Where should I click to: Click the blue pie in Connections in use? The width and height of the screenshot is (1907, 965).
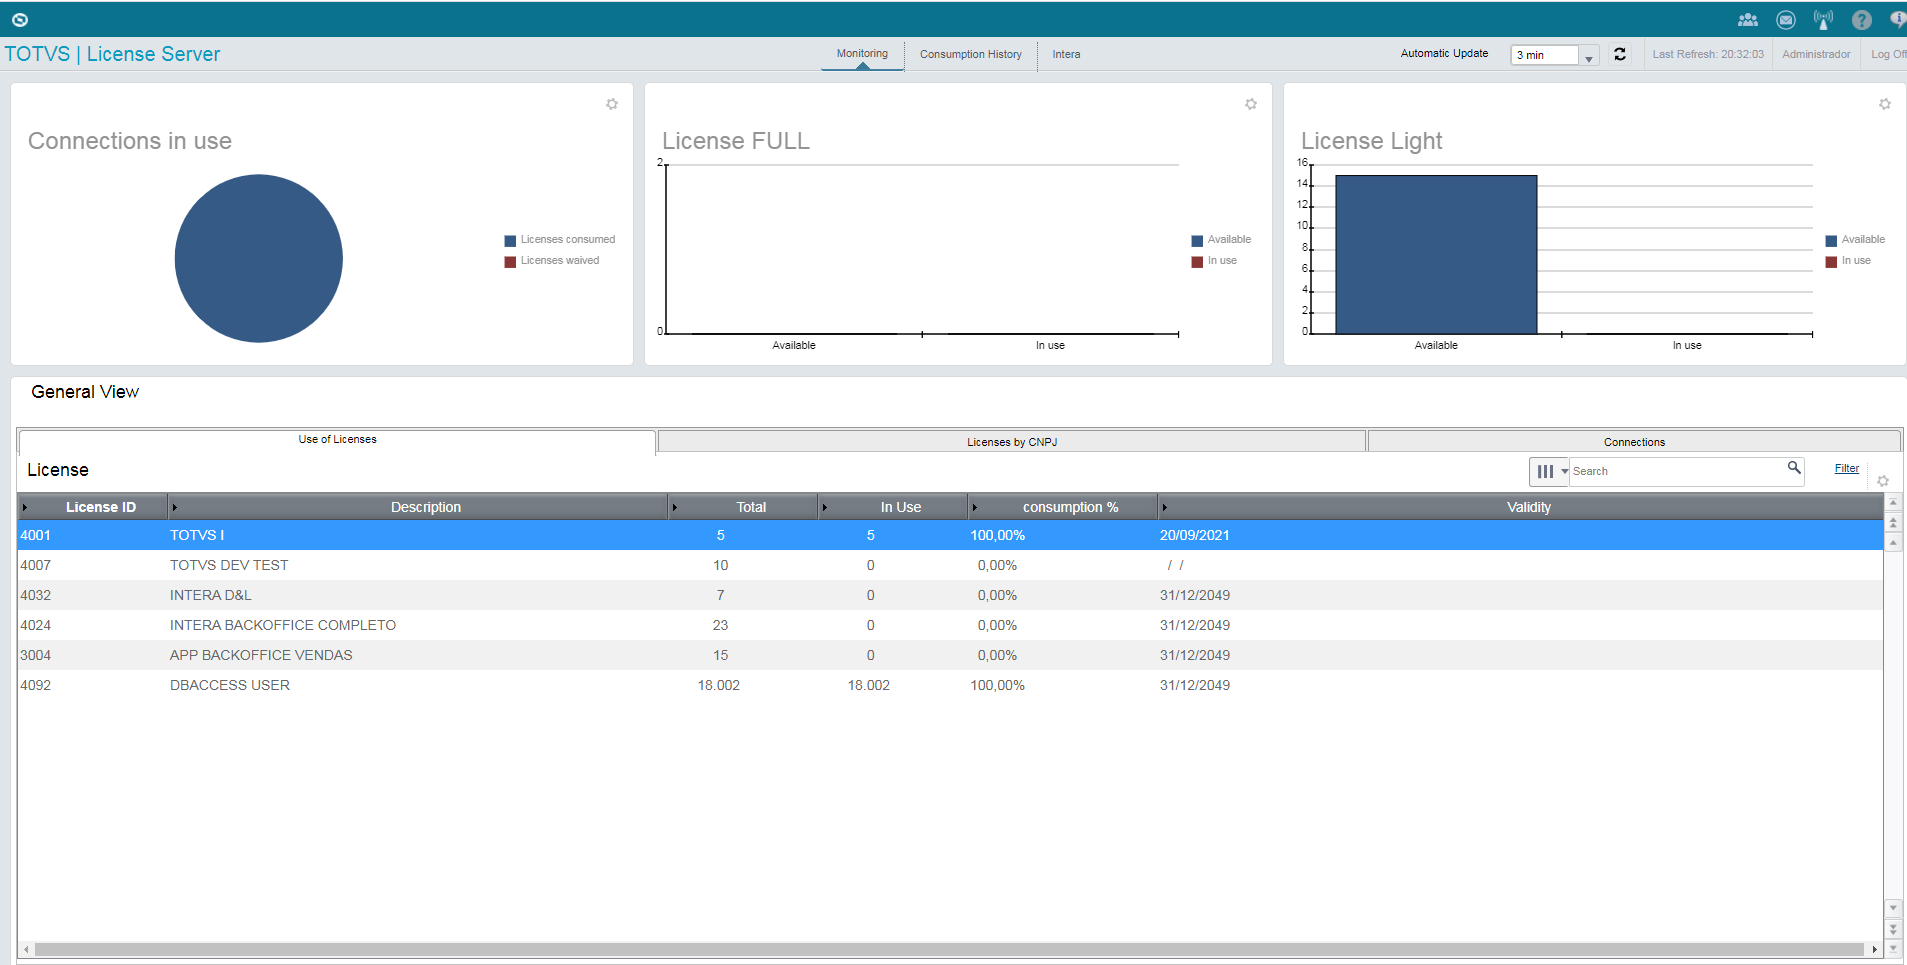(259, 259)
